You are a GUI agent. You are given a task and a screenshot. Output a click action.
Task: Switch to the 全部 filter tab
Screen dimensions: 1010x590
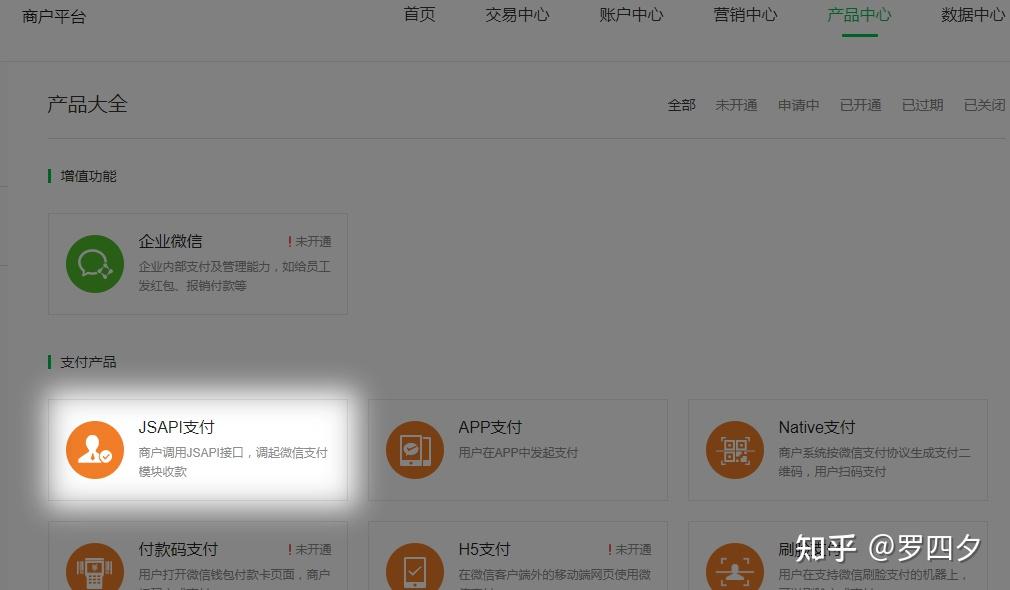pyautogui.click(x=681, y=105)
